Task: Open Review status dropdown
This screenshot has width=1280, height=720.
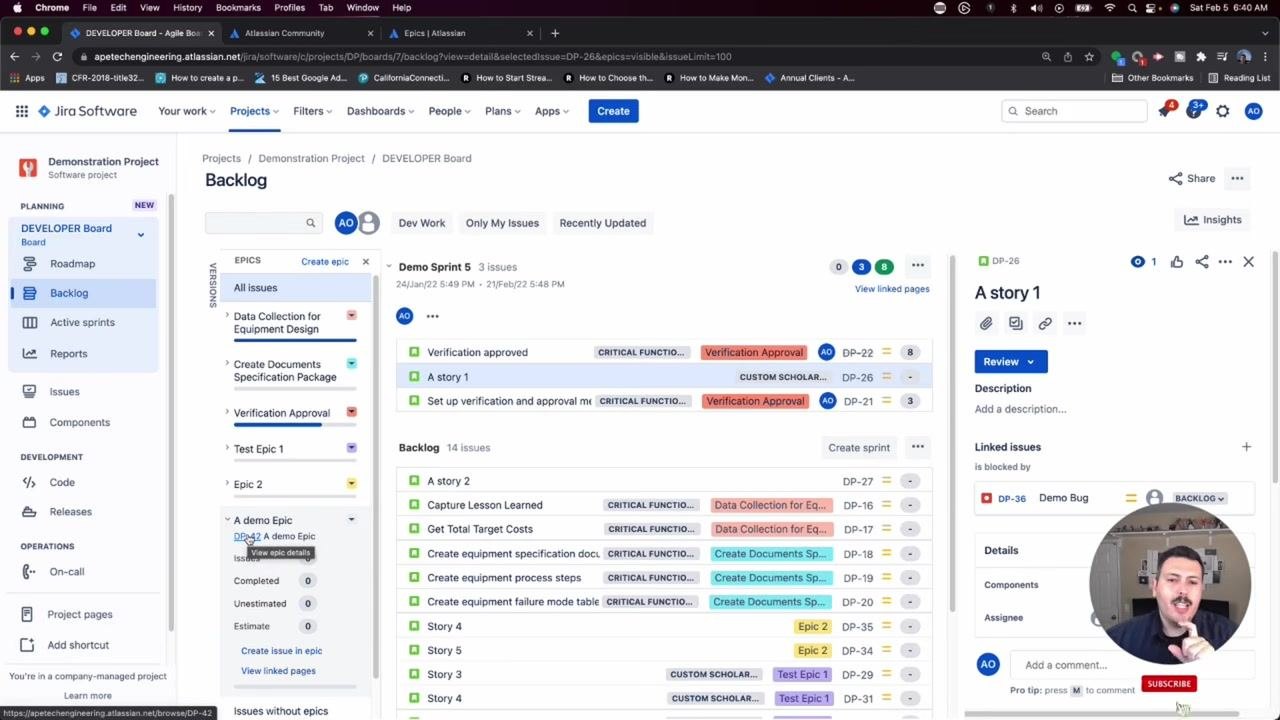Action: (x=1011, y=362)
